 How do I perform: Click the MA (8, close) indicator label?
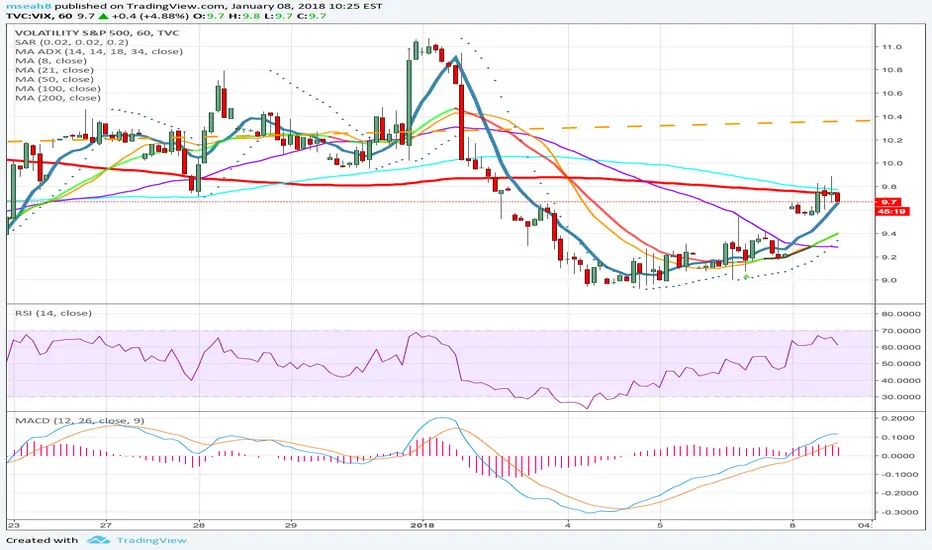coord(51,61)
